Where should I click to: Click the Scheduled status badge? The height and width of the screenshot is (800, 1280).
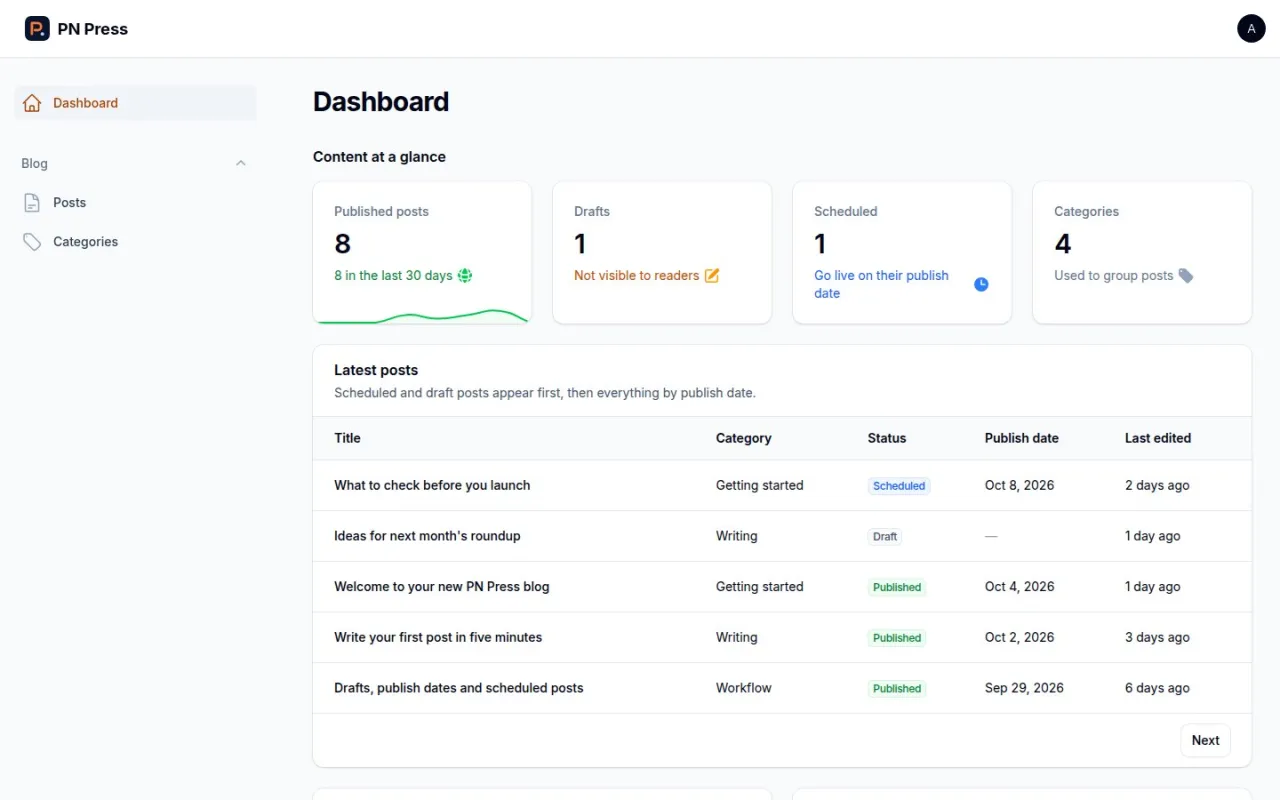coord(899,486)
